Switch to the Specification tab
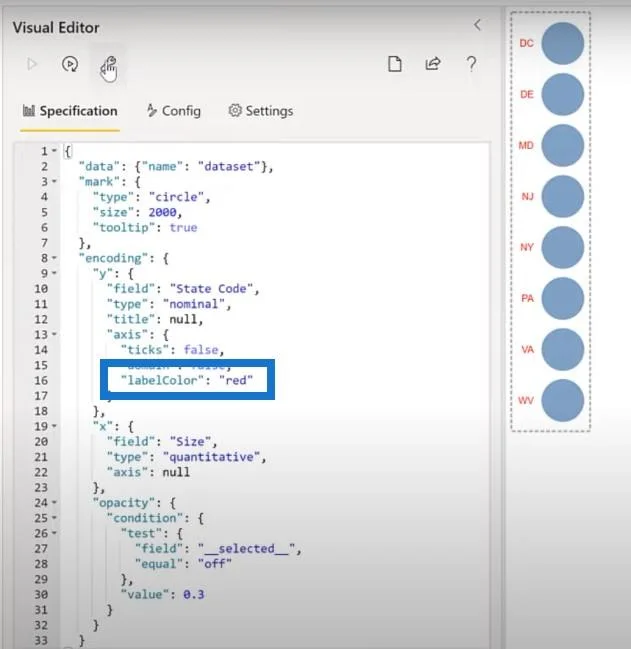The height and width of the screenshot is (649, 631). (70, 111)
